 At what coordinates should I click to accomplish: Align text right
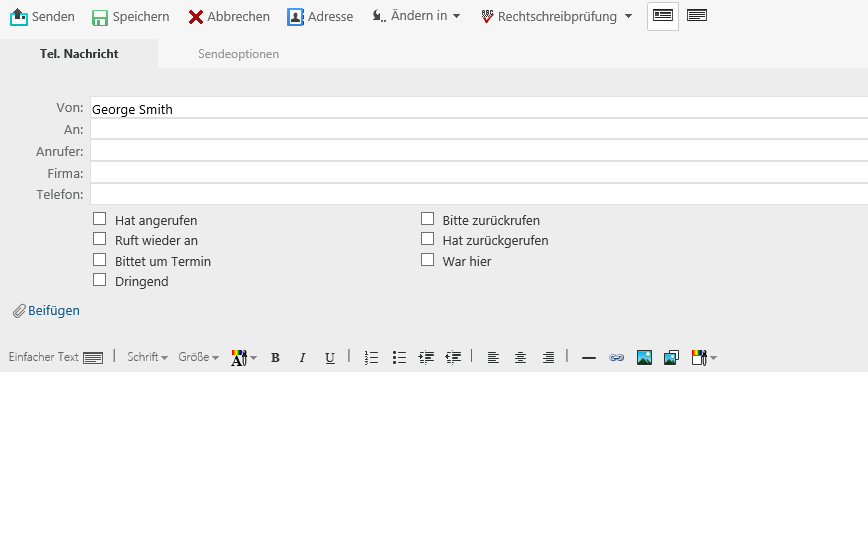pos(548,358)
